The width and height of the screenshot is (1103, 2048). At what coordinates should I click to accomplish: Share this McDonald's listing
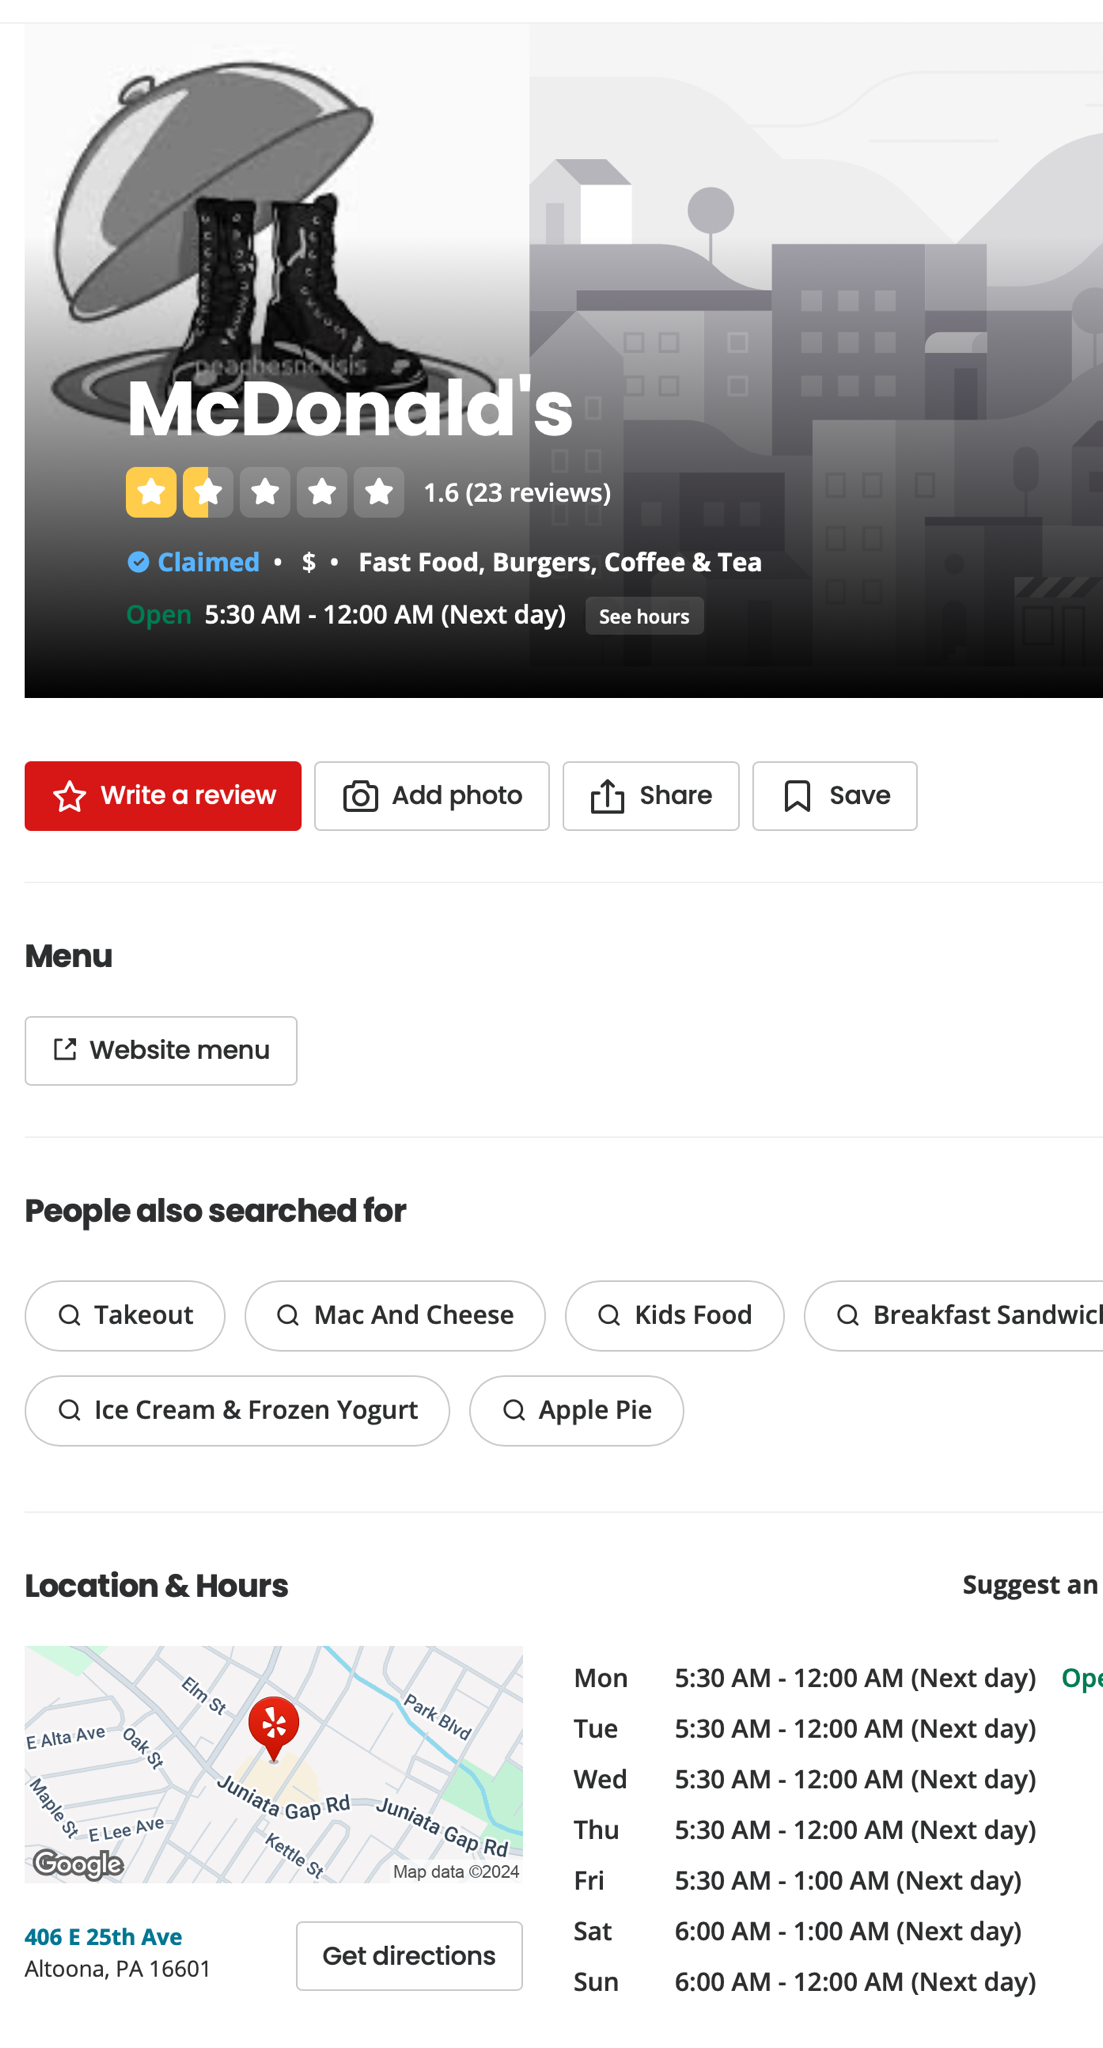pyautogui.click(x=651, y=796)
